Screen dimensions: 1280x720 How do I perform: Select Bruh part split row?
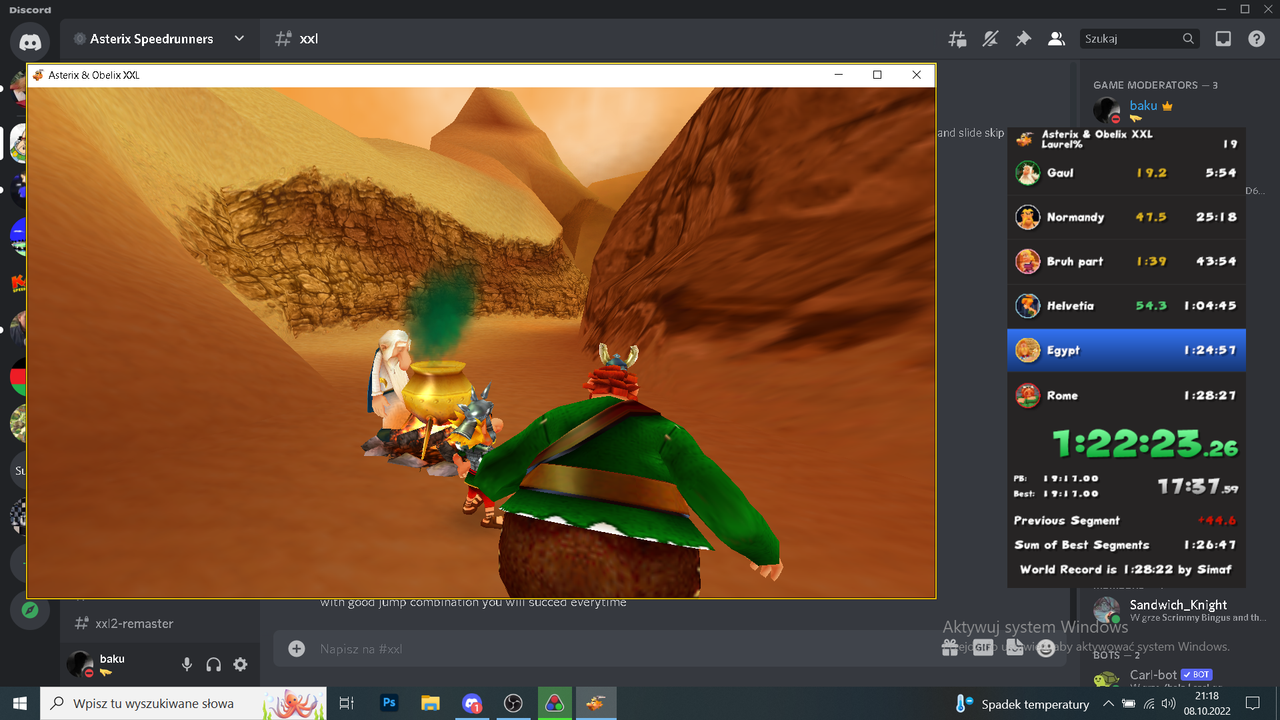pos(1127,261)
